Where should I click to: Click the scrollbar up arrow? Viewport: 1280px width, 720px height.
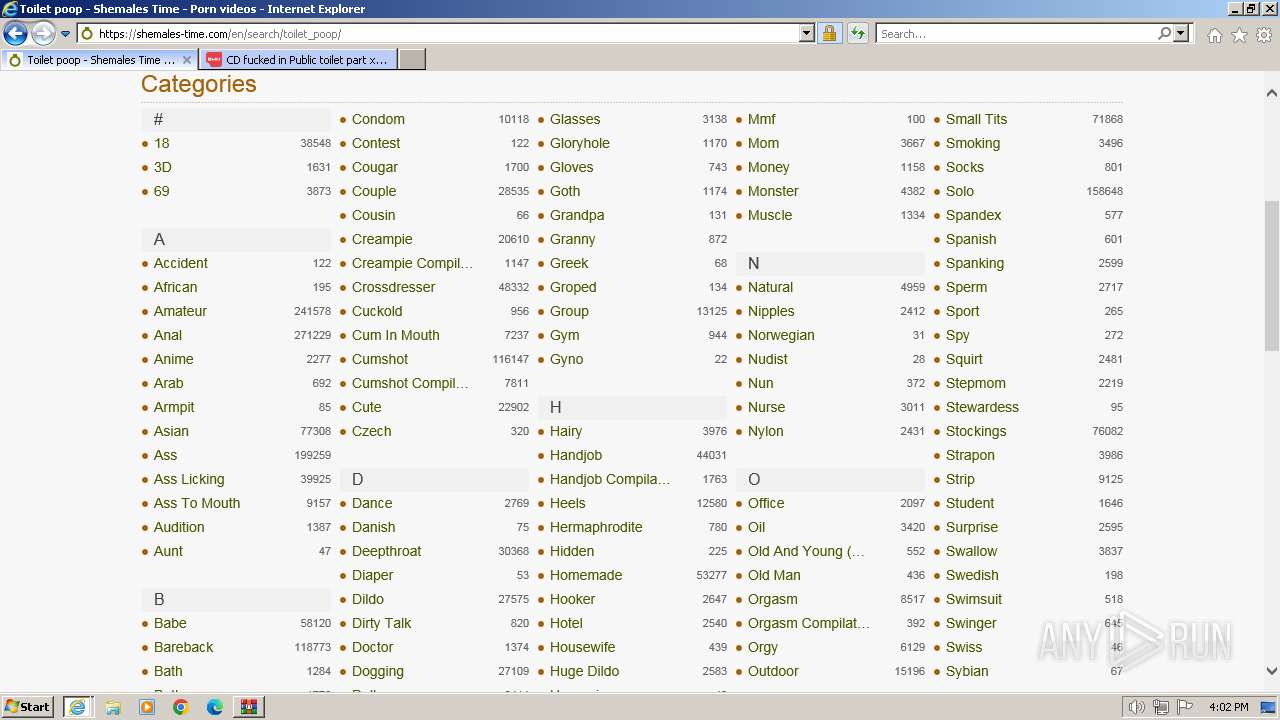pyautogui.click(x=1272, y=93)
